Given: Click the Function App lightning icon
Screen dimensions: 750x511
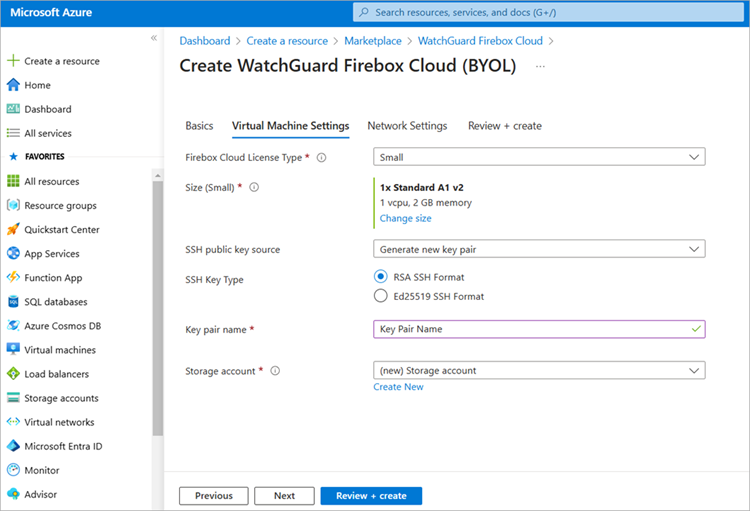Looking at the screenshot, I should coord(13,277).
